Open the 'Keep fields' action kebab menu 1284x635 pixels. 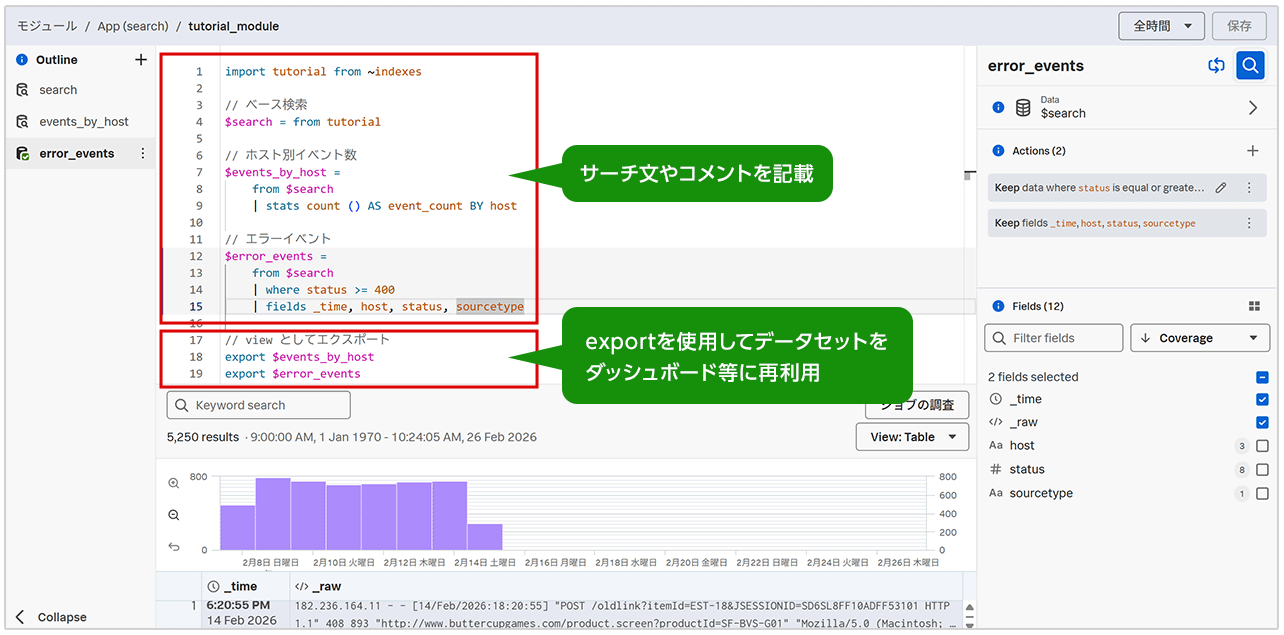[1248, 223]
